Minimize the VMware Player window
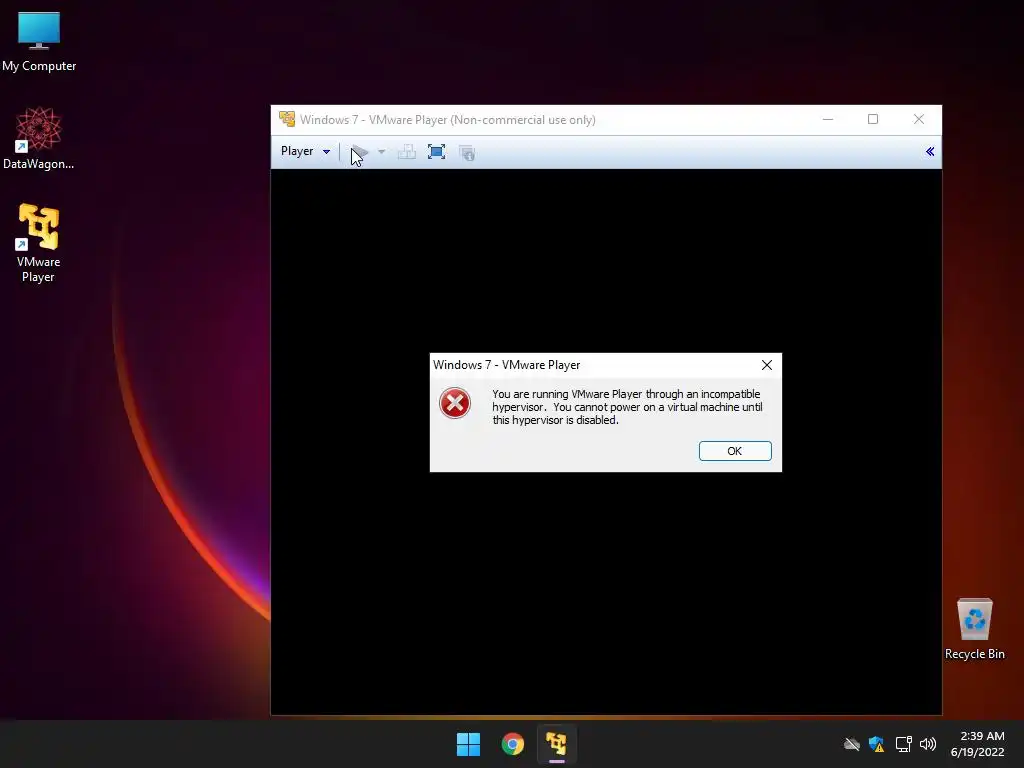Viewport: 1024px width, 768px height. 828,120
